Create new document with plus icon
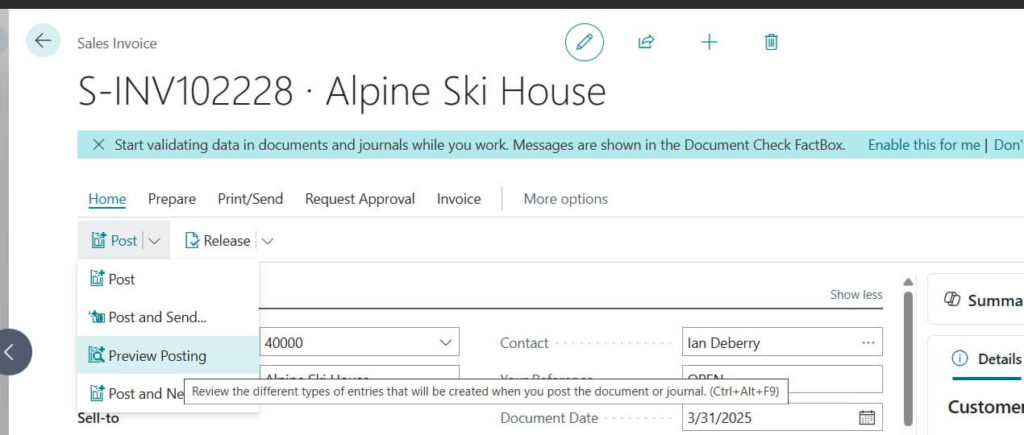The width and height of the screenshot is (1024, 435). [x=709, y=42]
